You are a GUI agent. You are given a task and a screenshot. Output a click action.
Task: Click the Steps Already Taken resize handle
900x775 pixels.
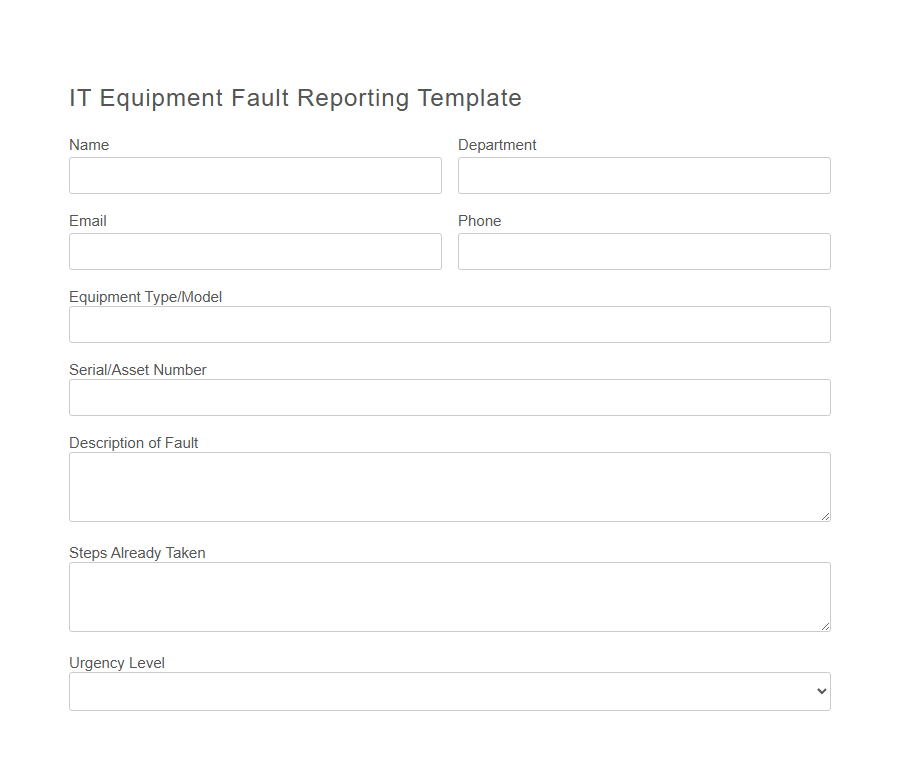click(826, 625)
